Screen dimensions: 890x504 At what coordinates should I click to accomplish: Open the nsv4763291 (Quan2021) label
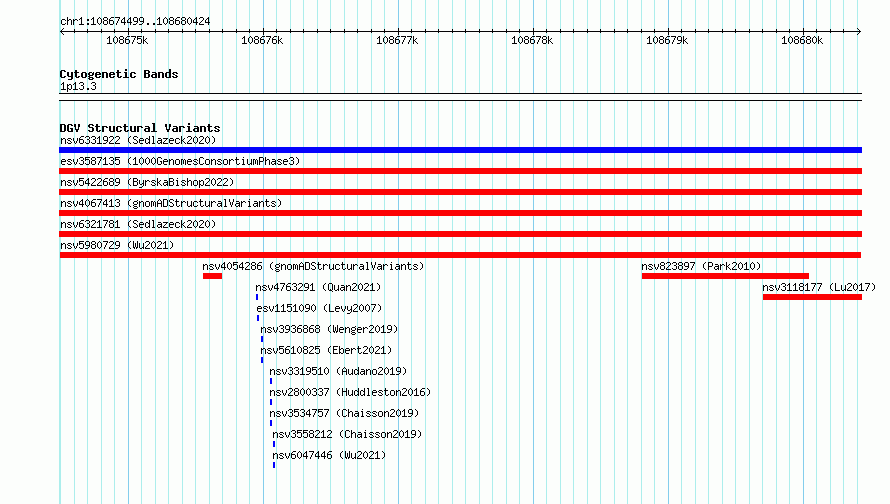coord(318,287)
